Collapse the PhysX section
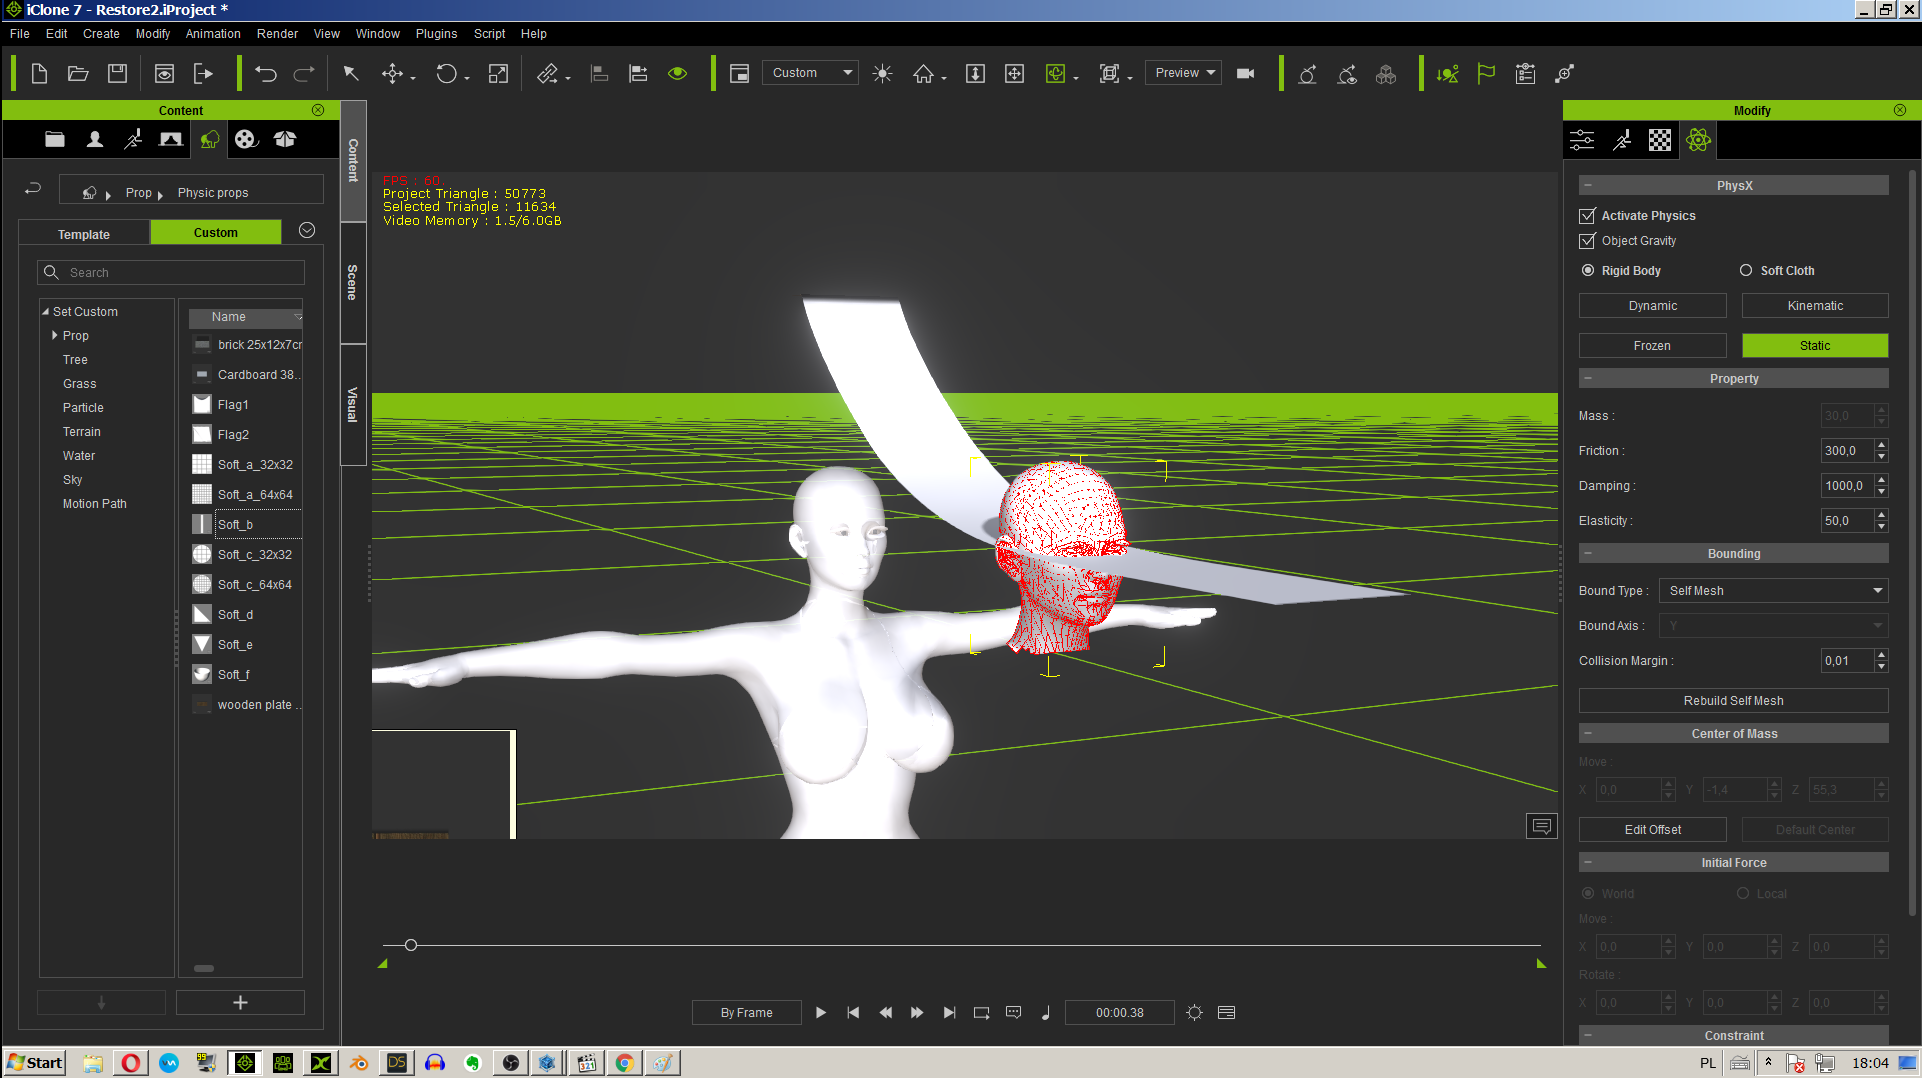The width and height of the screenshot is (1922, 1078). pos(1588,185)
